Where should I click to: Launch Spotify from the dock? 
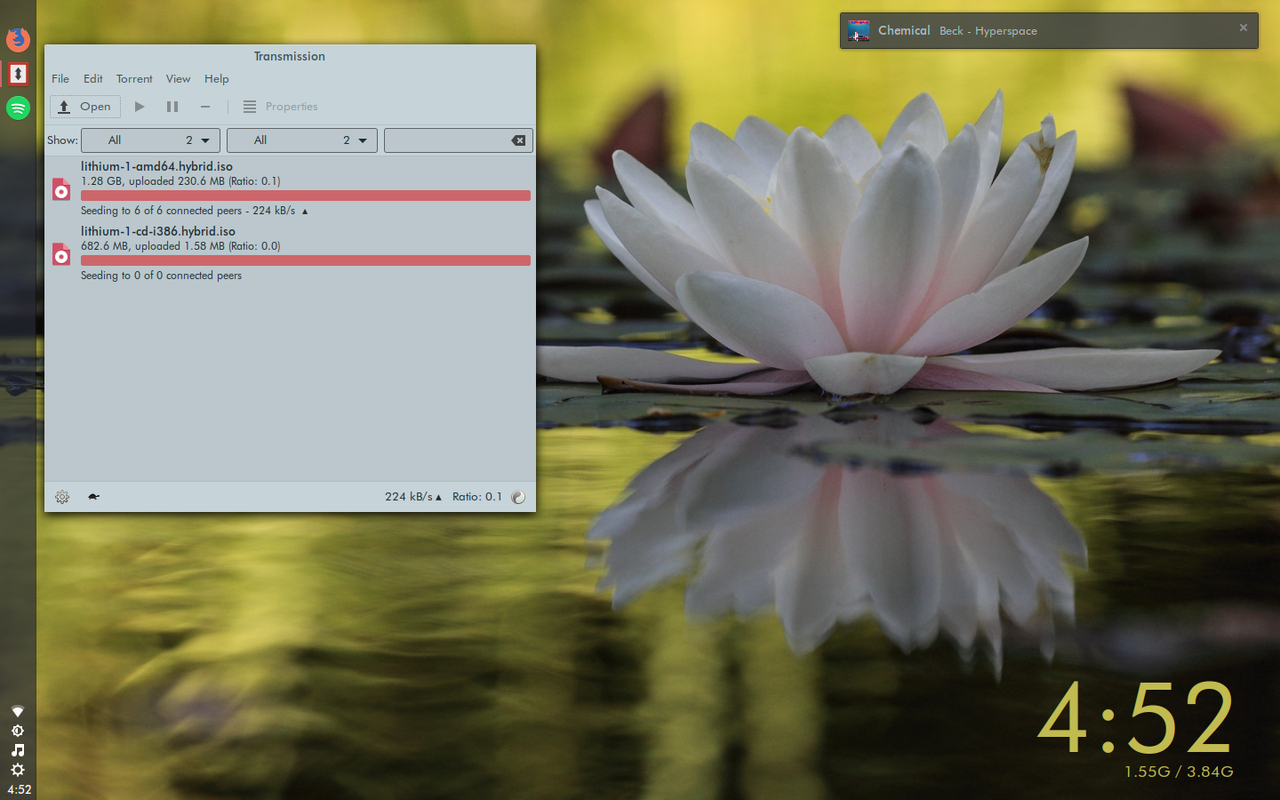click(18, 108)
